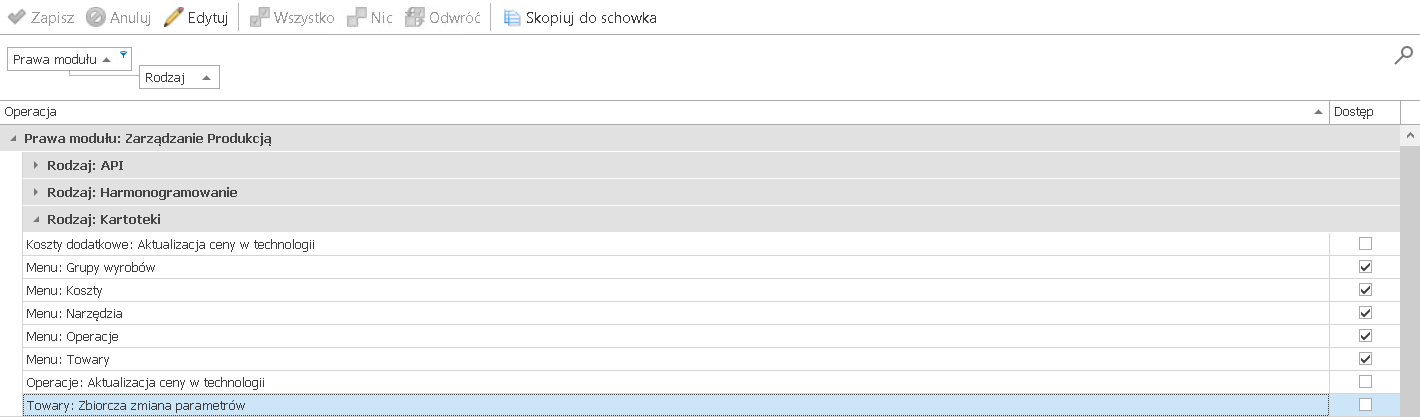The width and height of the screenshot is (1420, 417).
Task: Toggle access checkbox for Menu: Towary
Action: tap(1365, 359)
